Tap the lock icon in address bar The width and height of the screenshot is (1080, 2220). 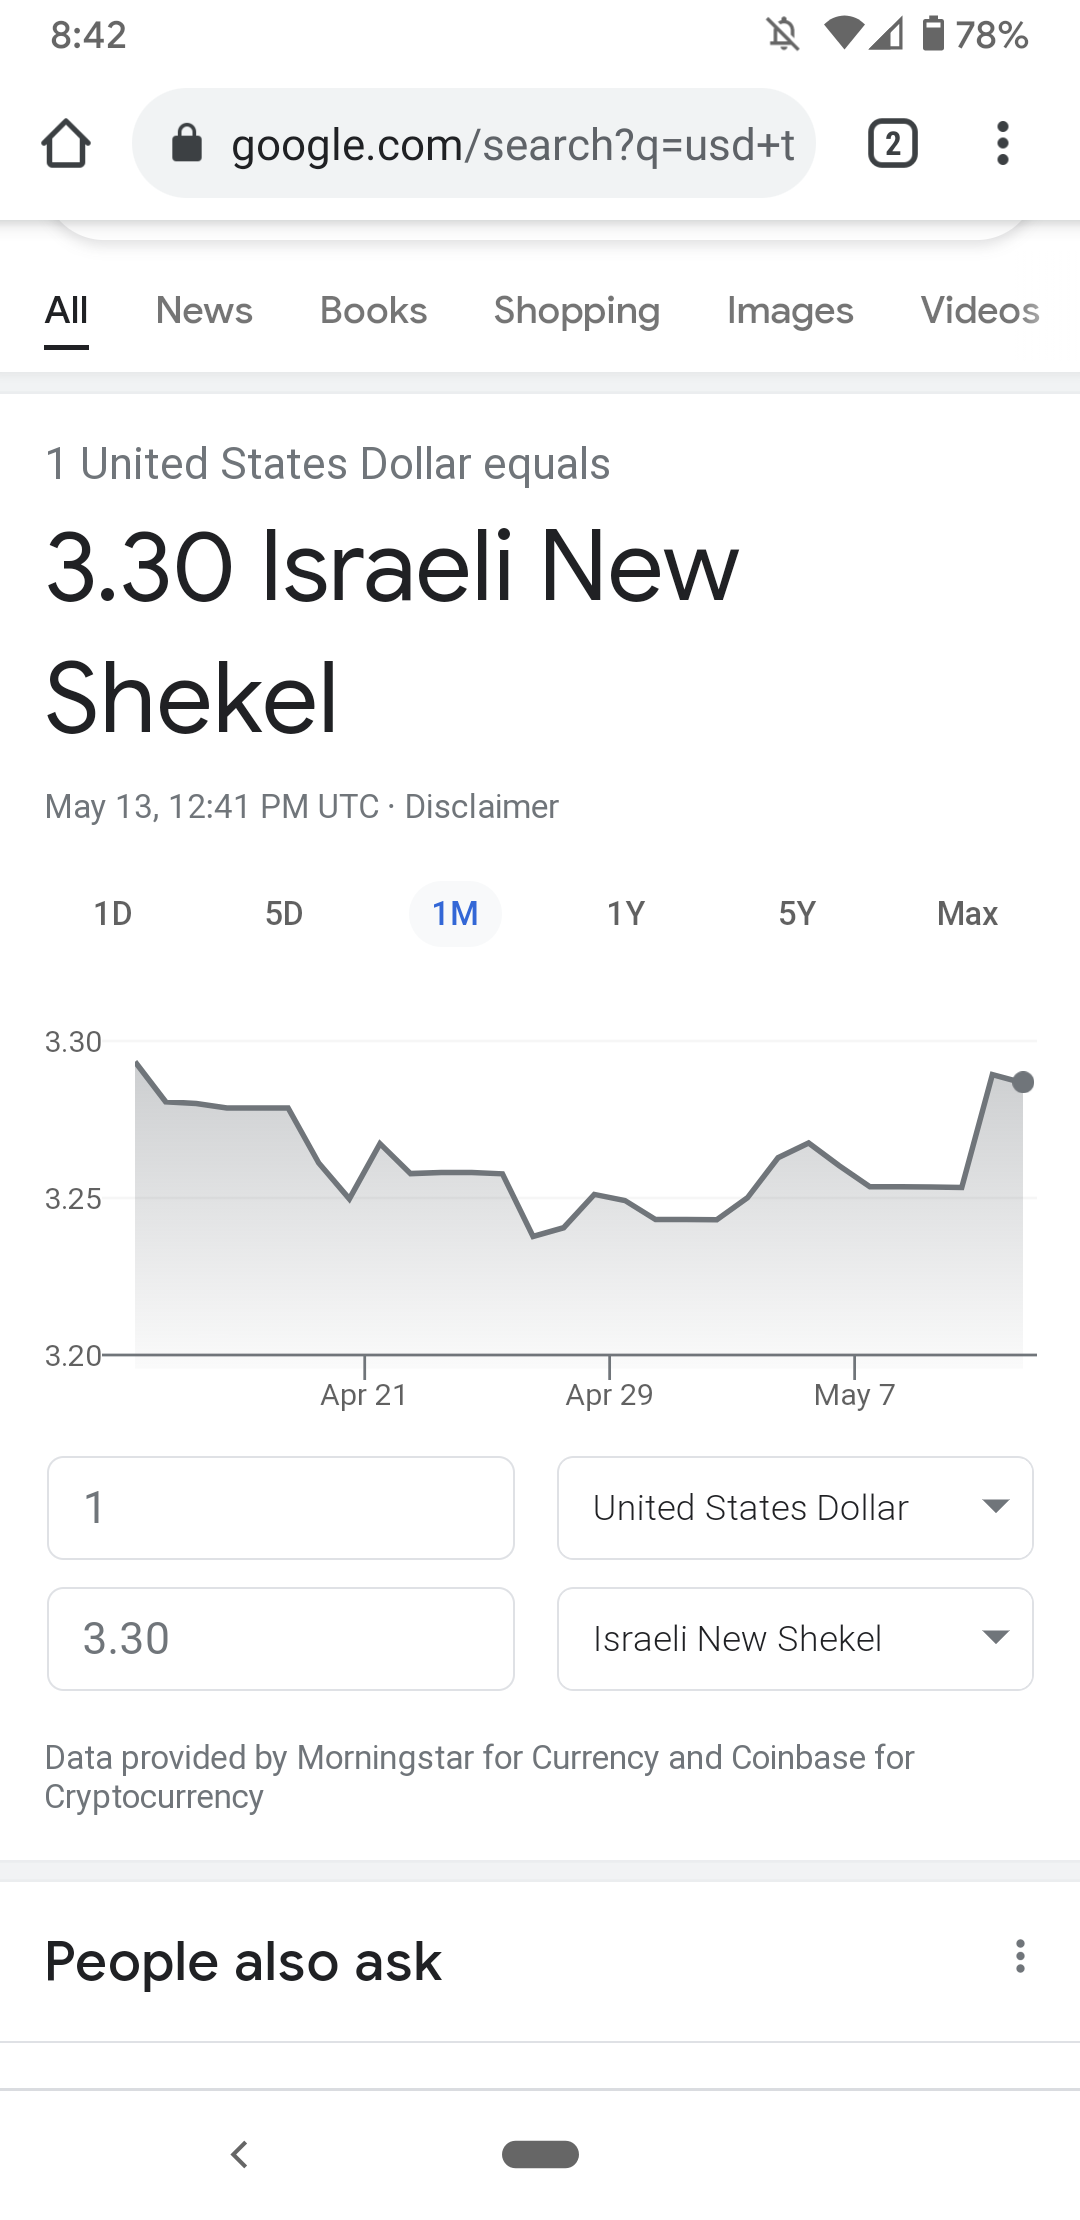point(187,144)
